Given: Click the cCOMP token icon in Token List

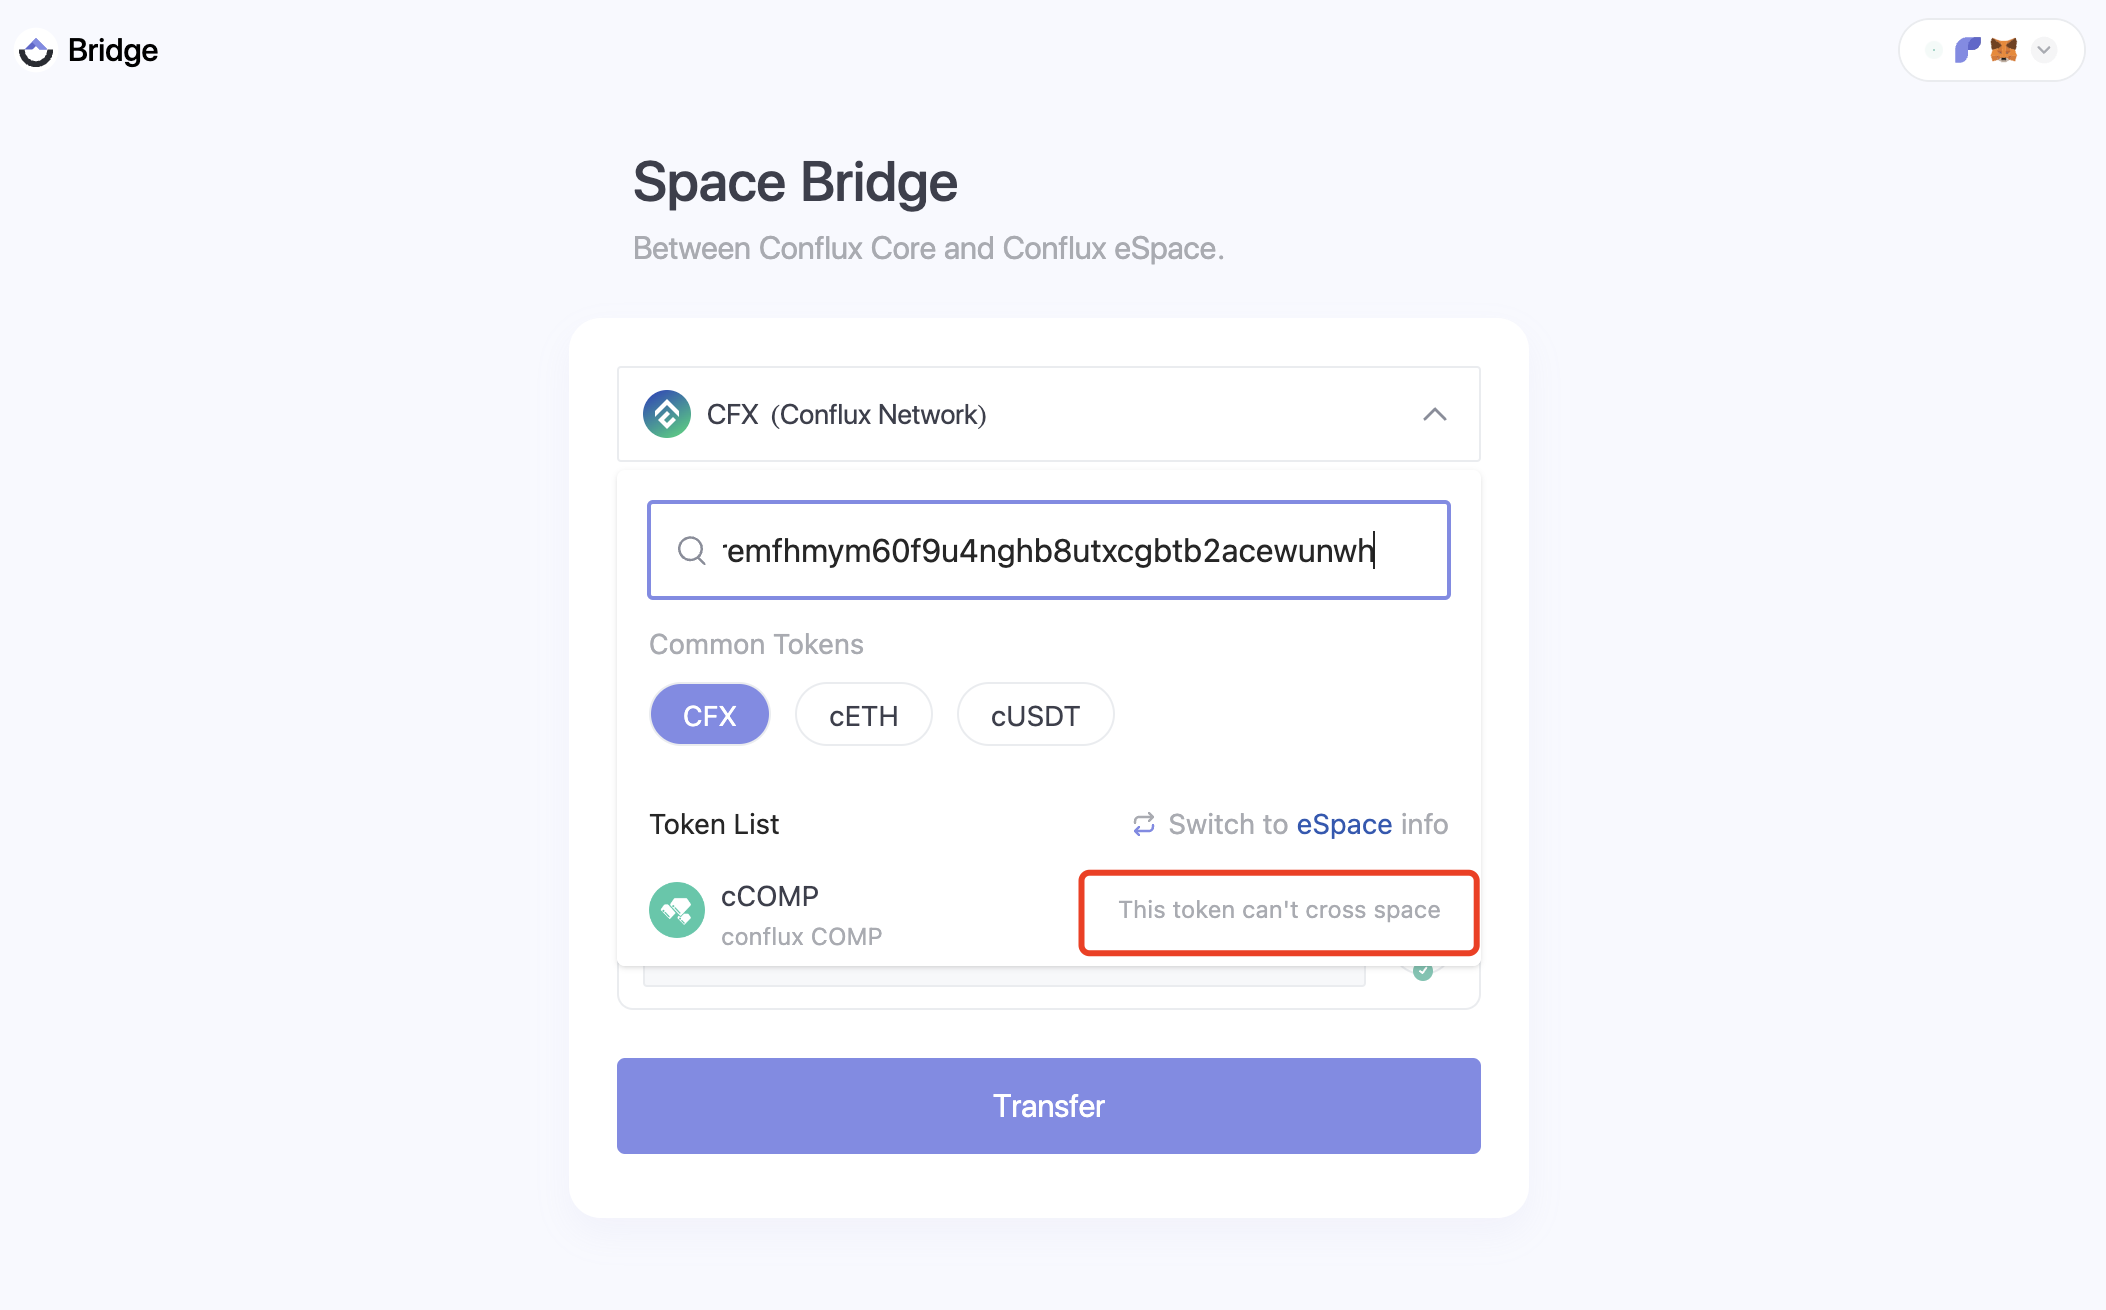Looking at the screenshot, I should pyautogui.click(x=677, y=910).
